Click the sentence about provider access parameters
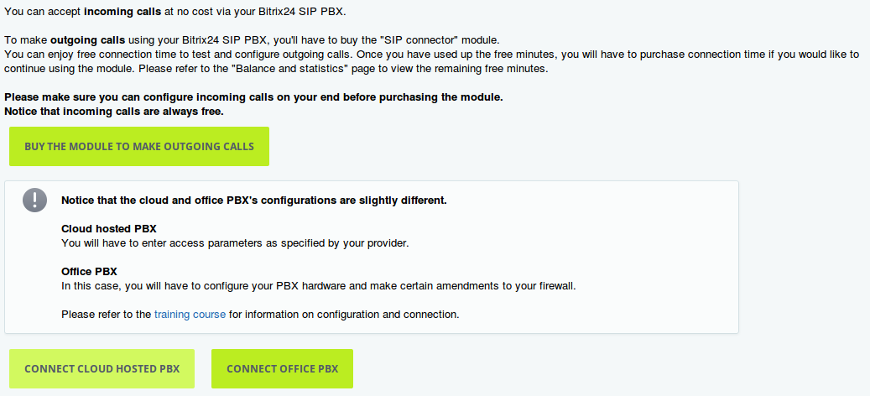This screenshot has height=396, width=870. coord(235,243)
